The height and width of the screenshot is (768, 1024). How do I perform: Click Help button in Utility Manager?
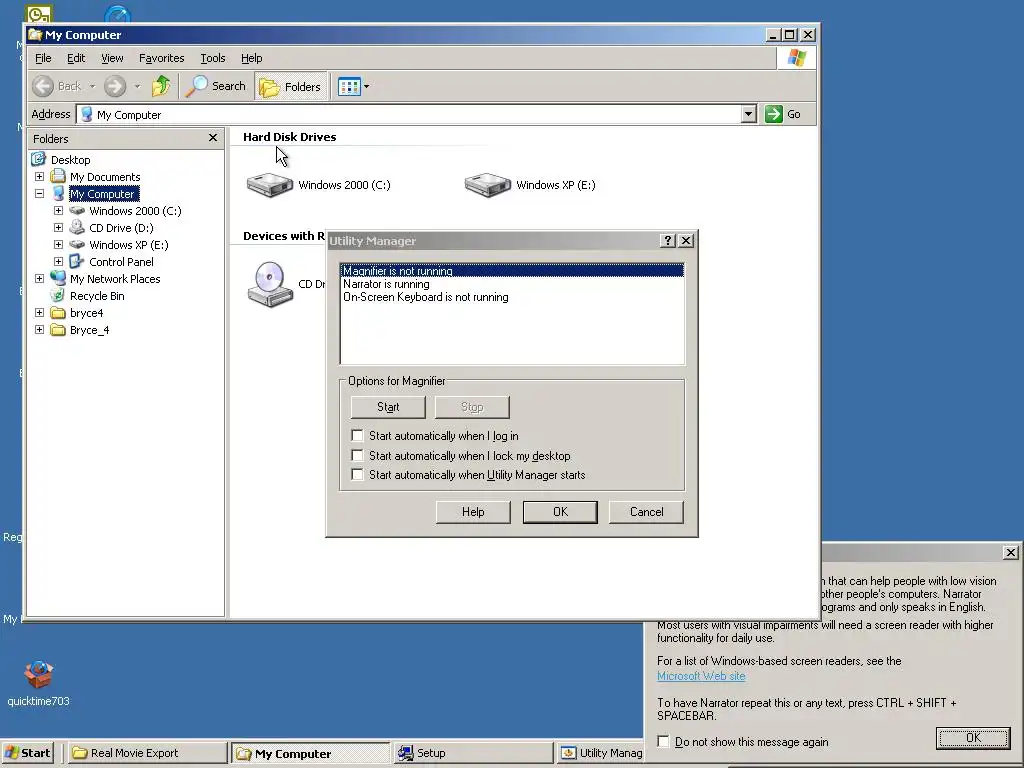473,512
